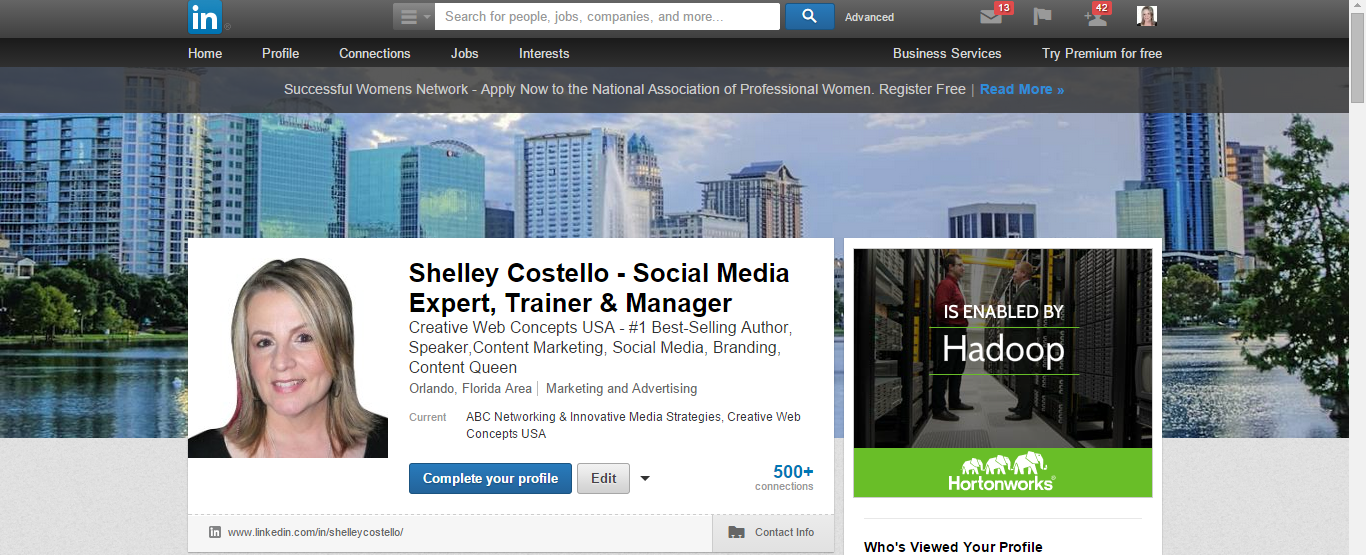
Task: Open the account profile photo menu
Action: (x=1147, y=16)
